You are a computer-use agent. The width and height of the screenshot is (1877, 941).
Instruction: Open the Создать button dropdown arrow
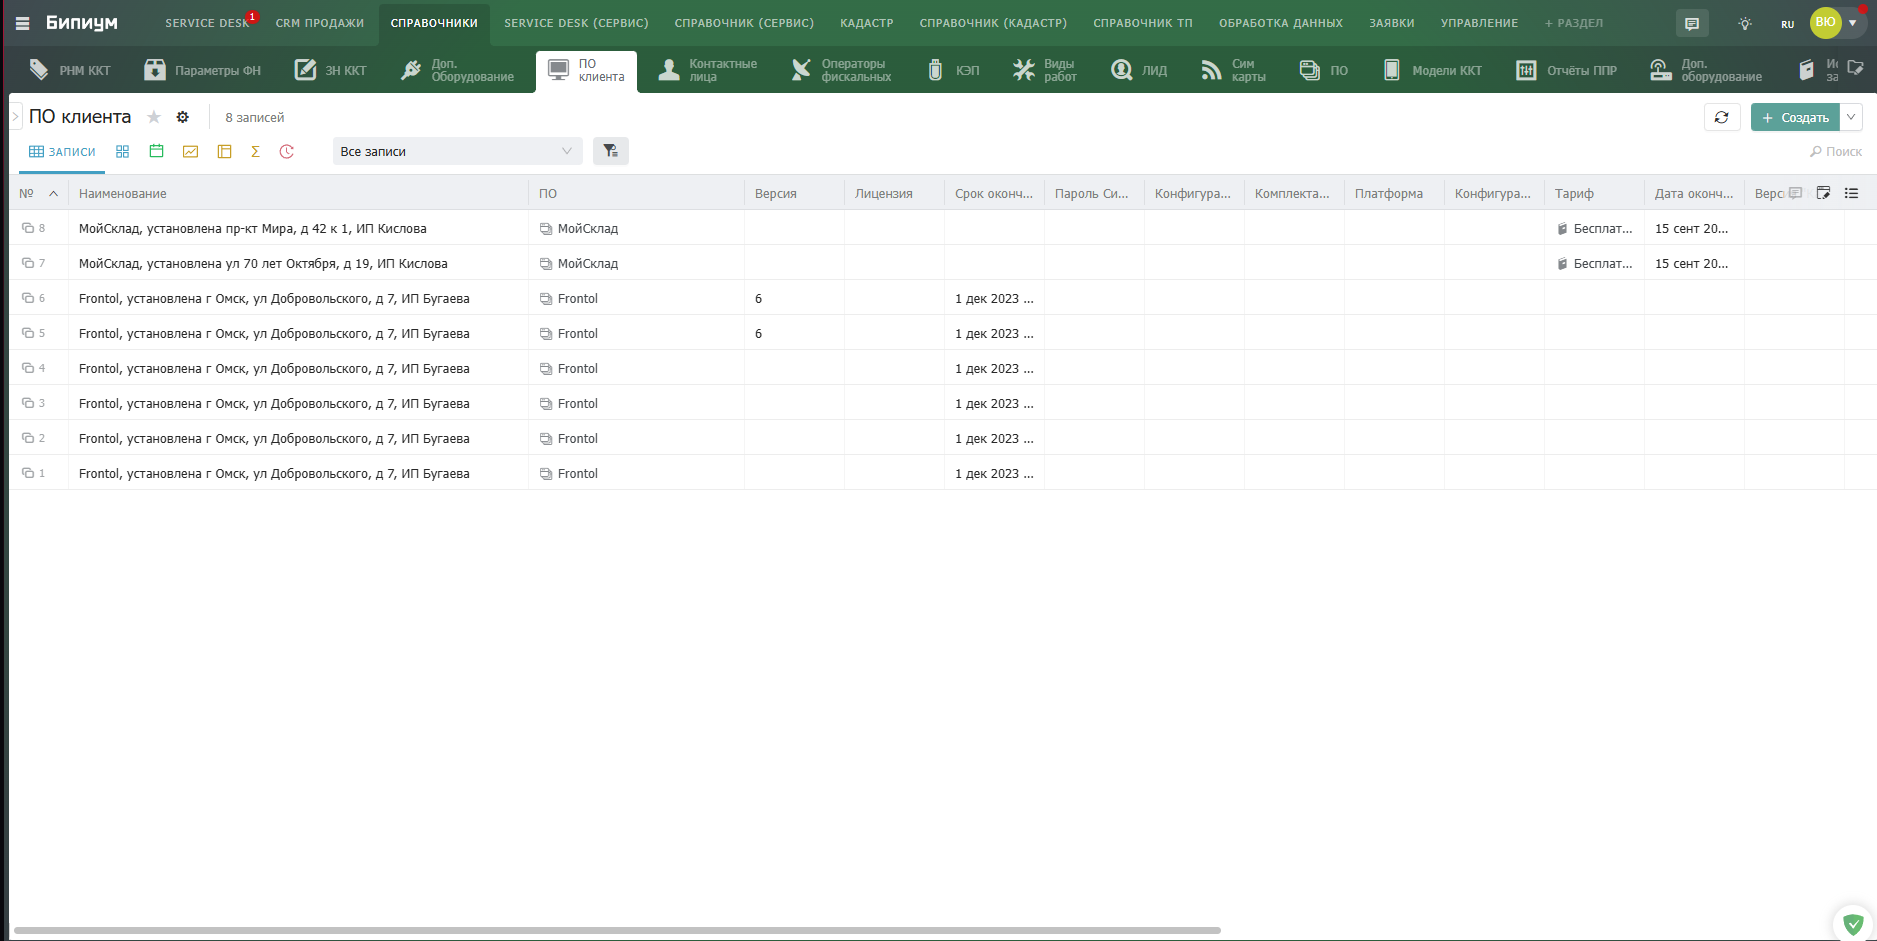click(x=1851, y=117)
